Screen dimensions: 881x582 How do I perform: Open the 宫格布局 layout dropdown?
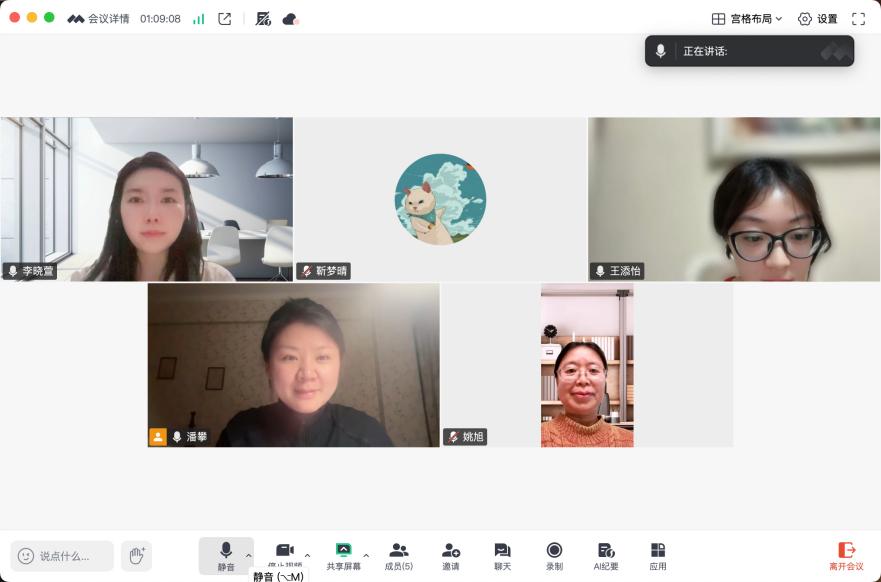[747, 19]
